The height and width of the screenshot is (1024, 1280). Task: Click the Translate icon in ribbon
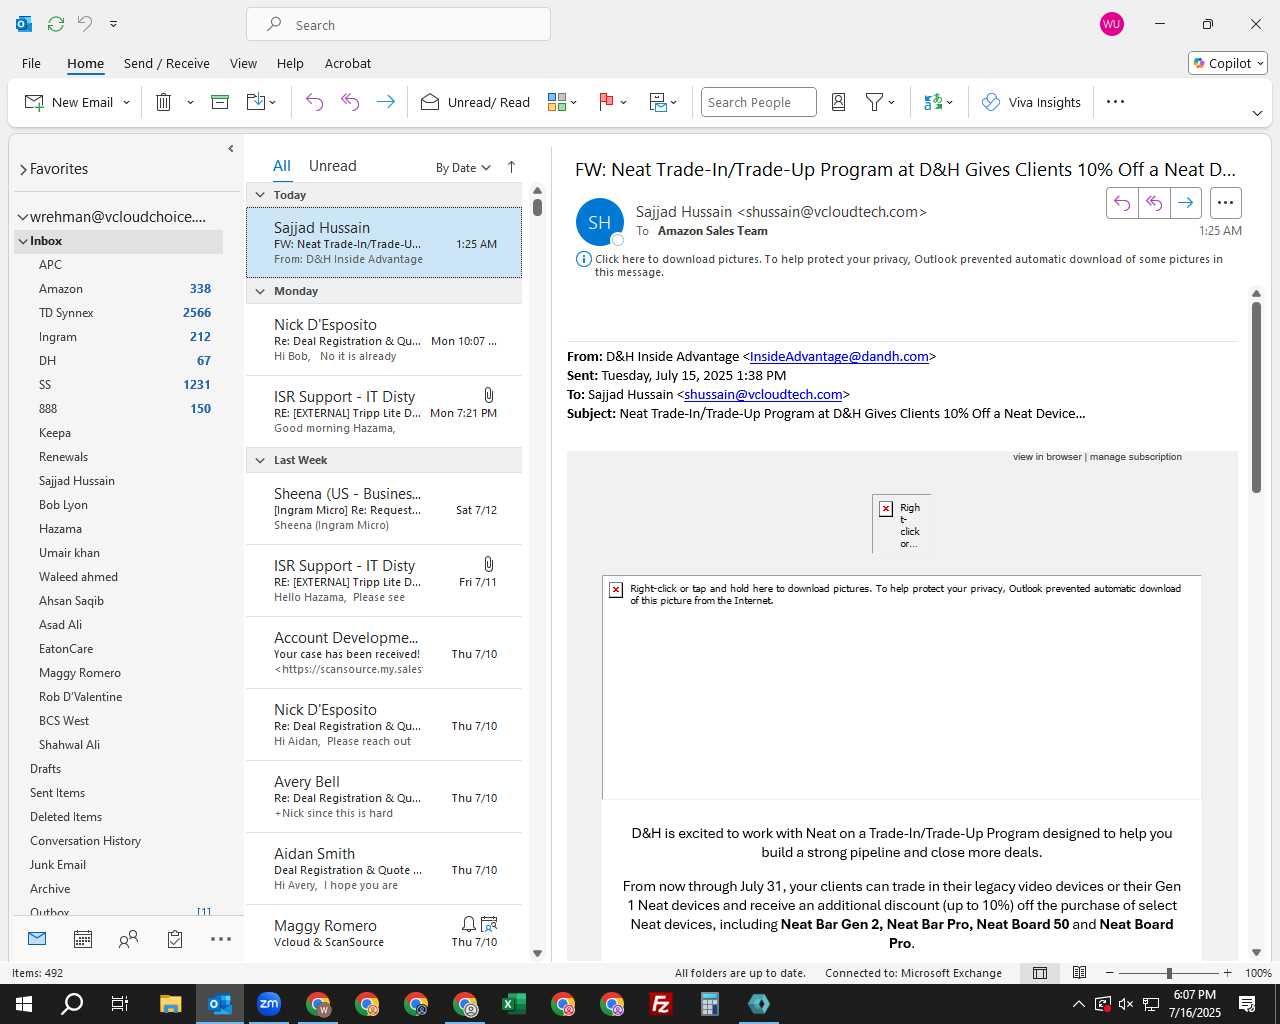click(934, 102)
